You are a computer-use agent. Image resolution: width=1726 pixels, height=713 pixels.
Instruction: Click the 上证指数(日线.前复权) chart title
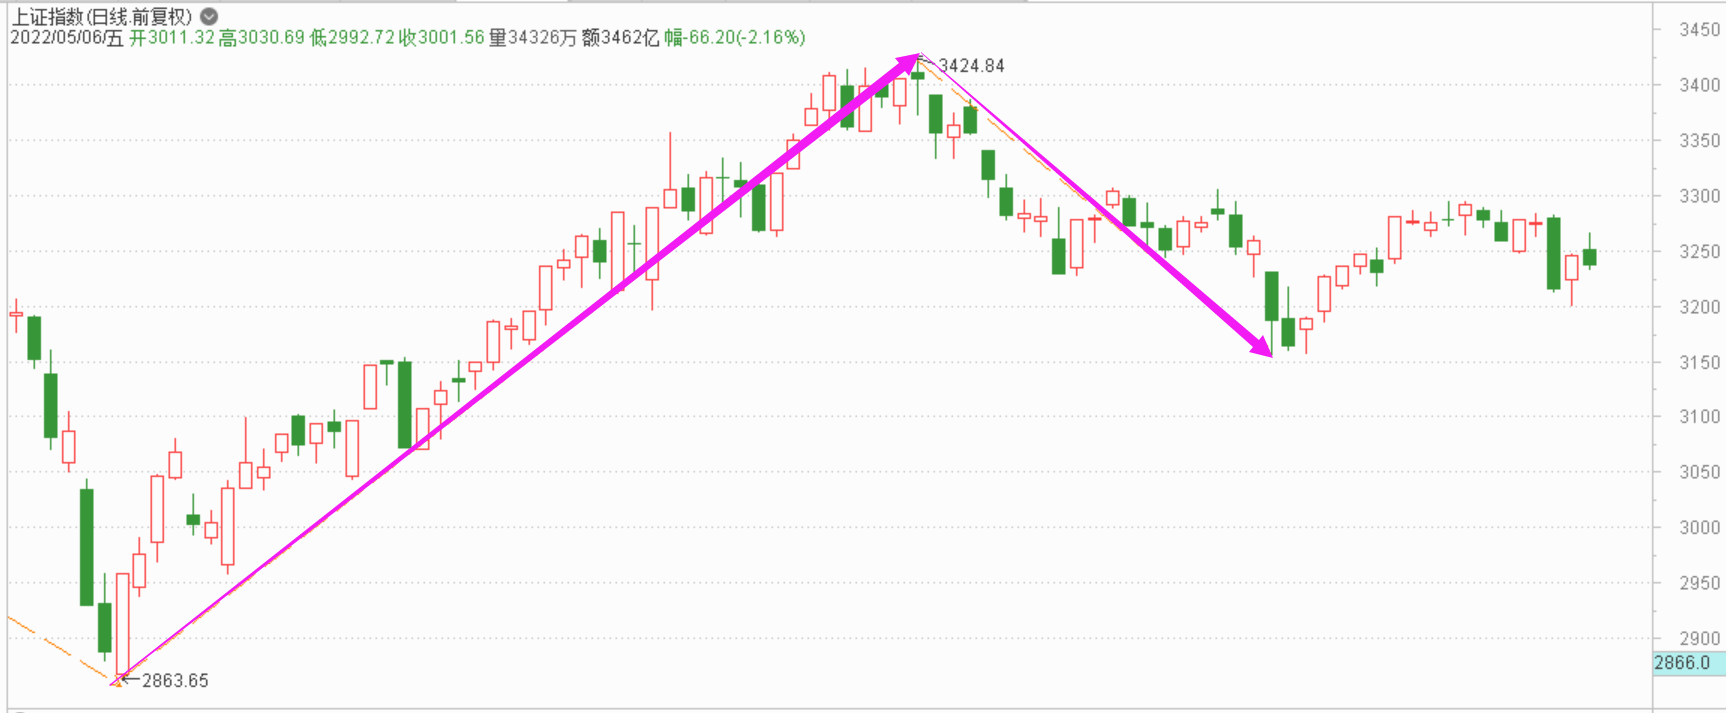[x=101, y=17]
